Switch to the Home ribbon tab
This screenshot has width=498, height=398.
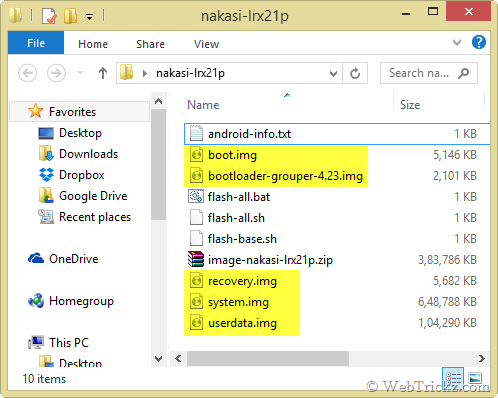tap(93, 44)
